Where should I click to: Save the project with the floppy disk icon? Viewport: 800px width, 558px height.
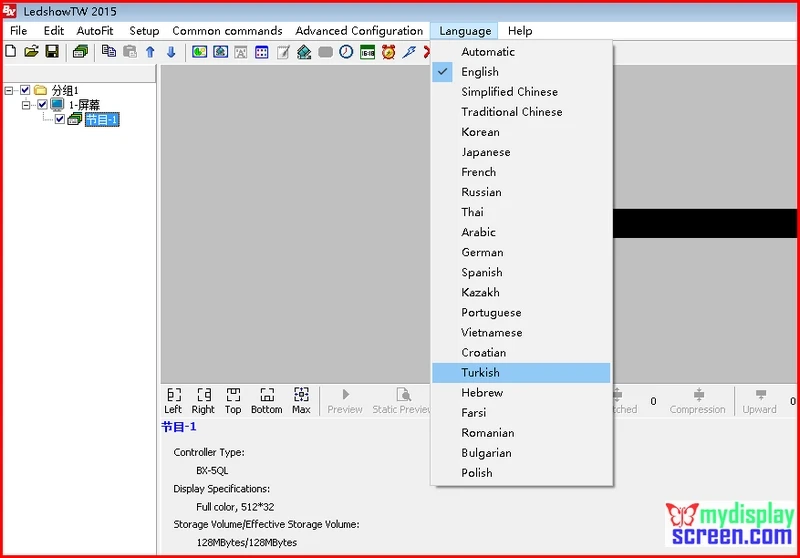pos(52,51)
